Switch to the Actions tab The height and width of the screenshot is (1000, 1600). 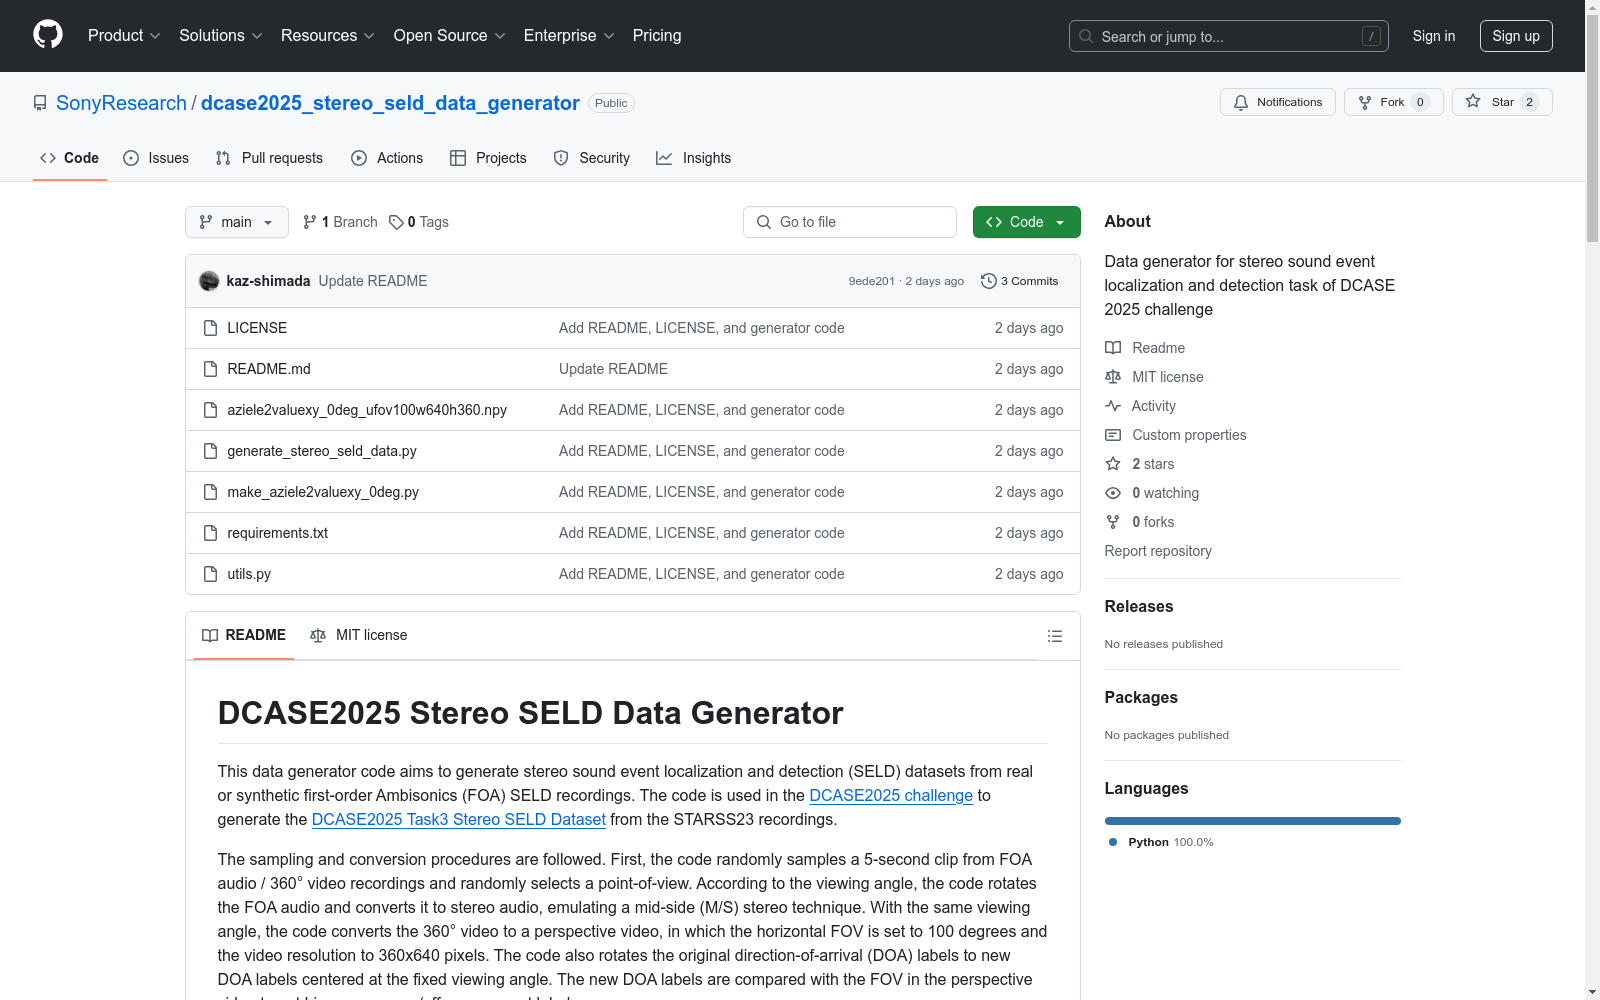tap(387, 158)
